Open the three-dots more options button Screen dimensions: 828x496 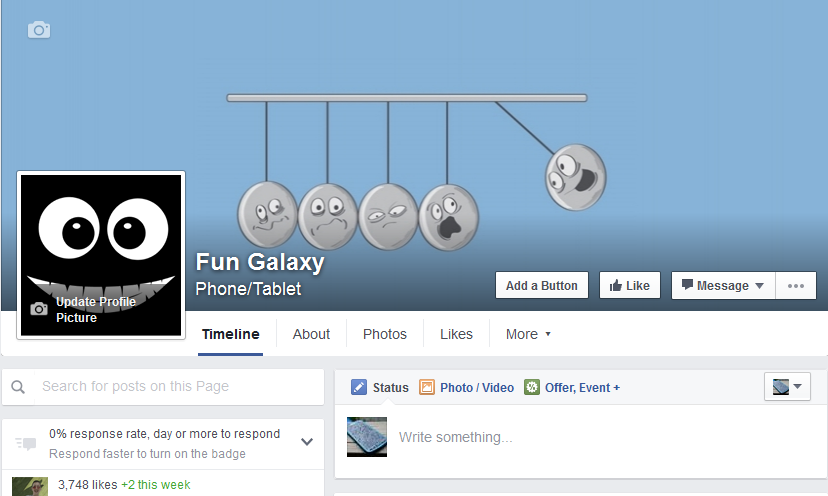pyautogui.click(x=796, y=286)
